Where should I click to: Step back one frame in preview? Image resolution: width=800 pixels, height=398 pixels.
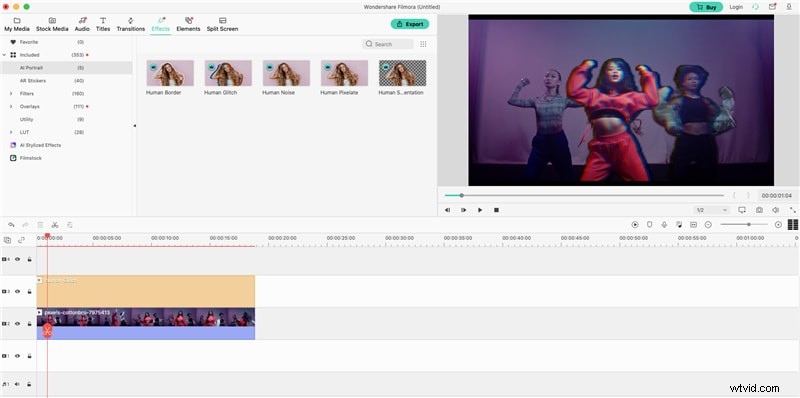(x=447, y=210)
